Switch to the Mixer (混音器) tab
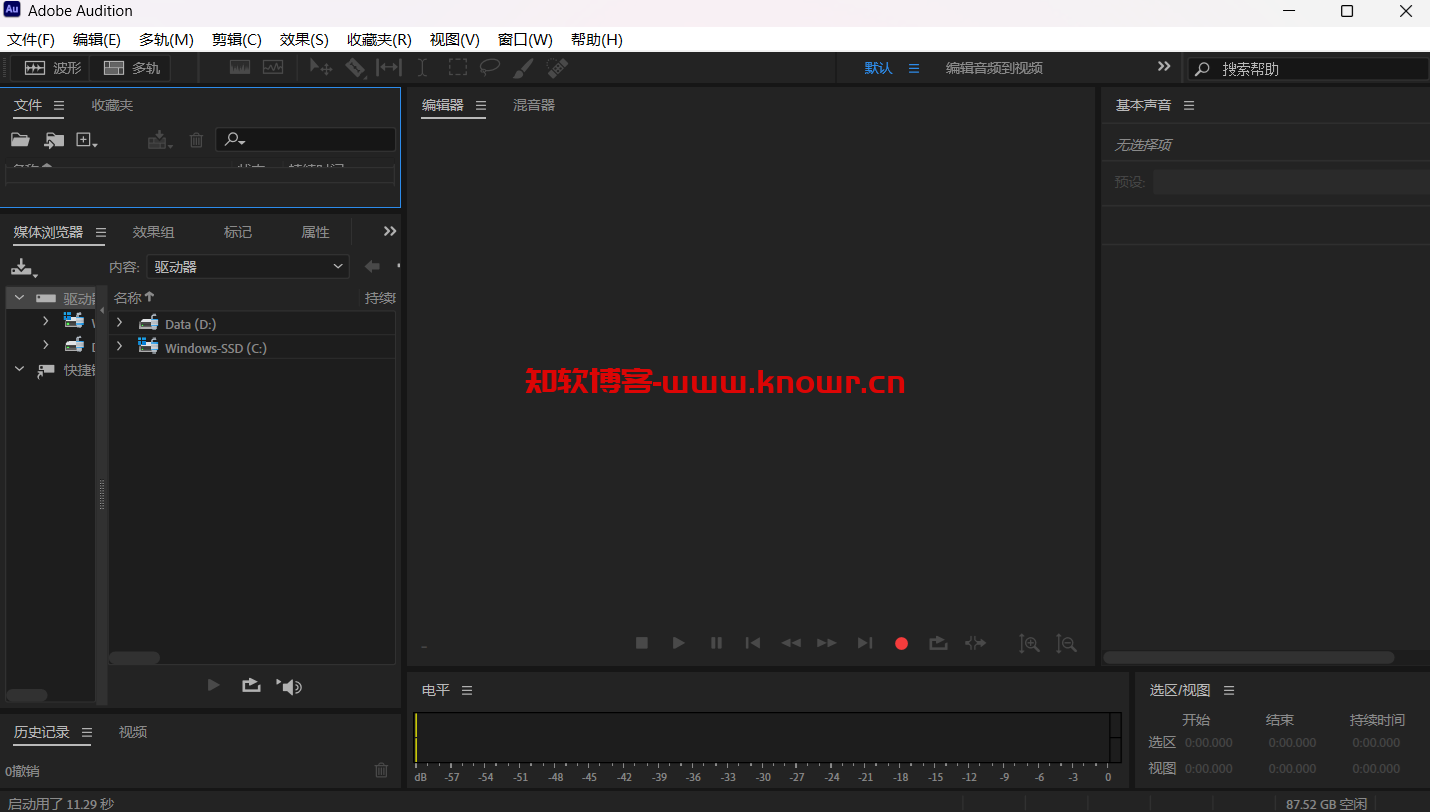Image resolution: width=1430 pixels, height=812 pixels. click(534, 105)
